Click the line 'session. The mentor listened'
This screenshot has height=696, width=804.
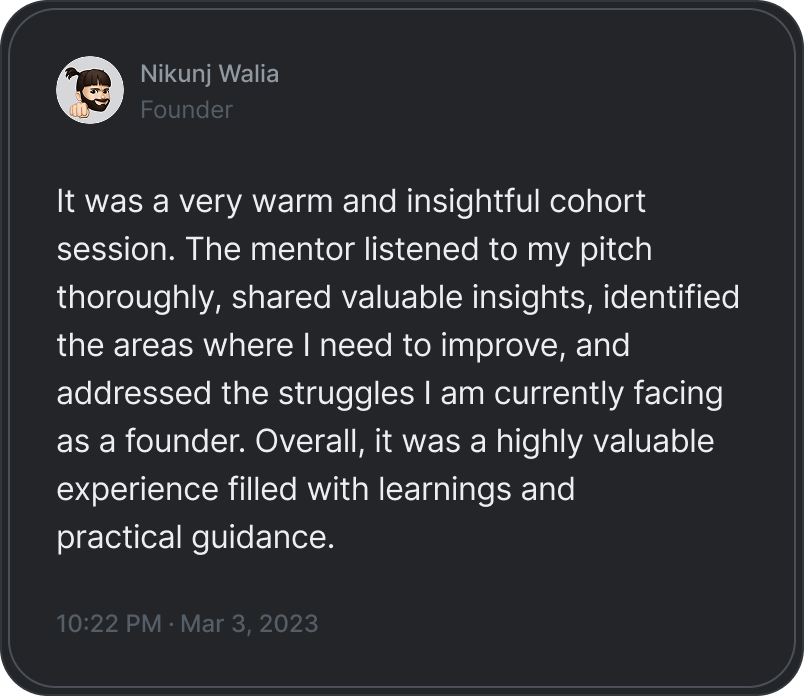click(x=354, y=249)
